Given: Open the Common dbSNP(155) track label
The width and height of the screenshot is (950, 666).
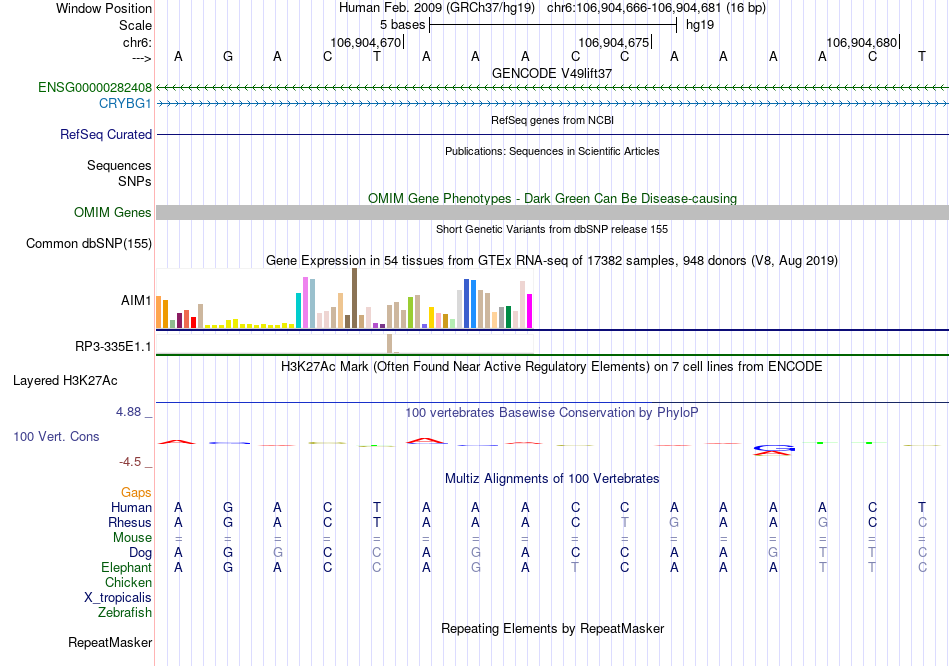Looking at the screenshot, I should coord(89,244).
